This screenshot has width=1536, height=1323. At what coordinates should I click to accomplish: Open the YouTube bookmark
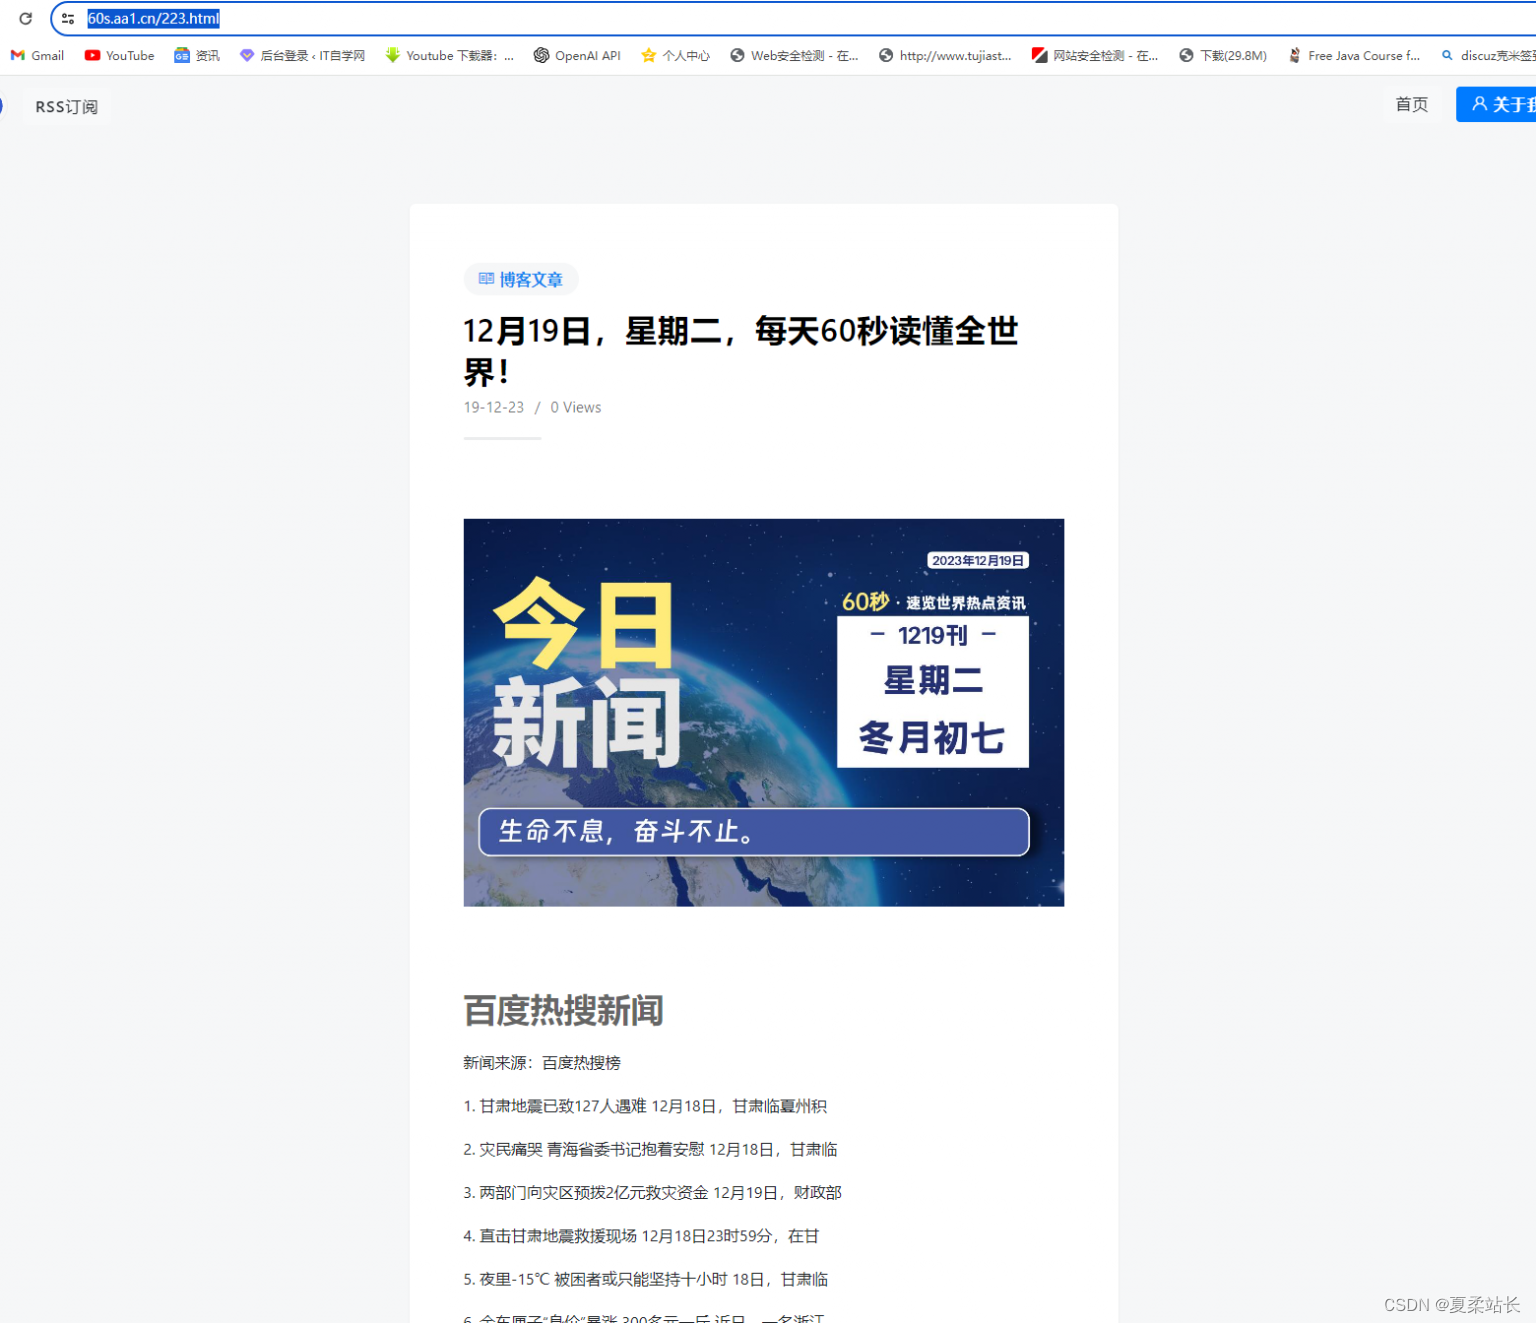[x=119, y=55]
